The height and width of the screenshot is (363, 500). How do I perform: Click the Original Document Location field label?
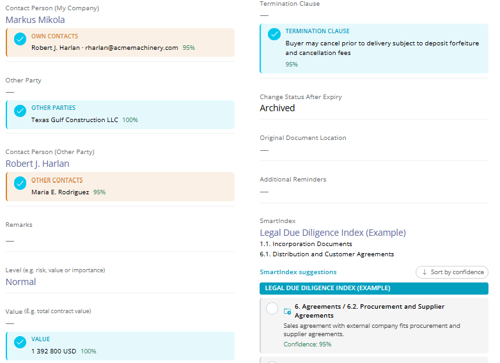303,138
